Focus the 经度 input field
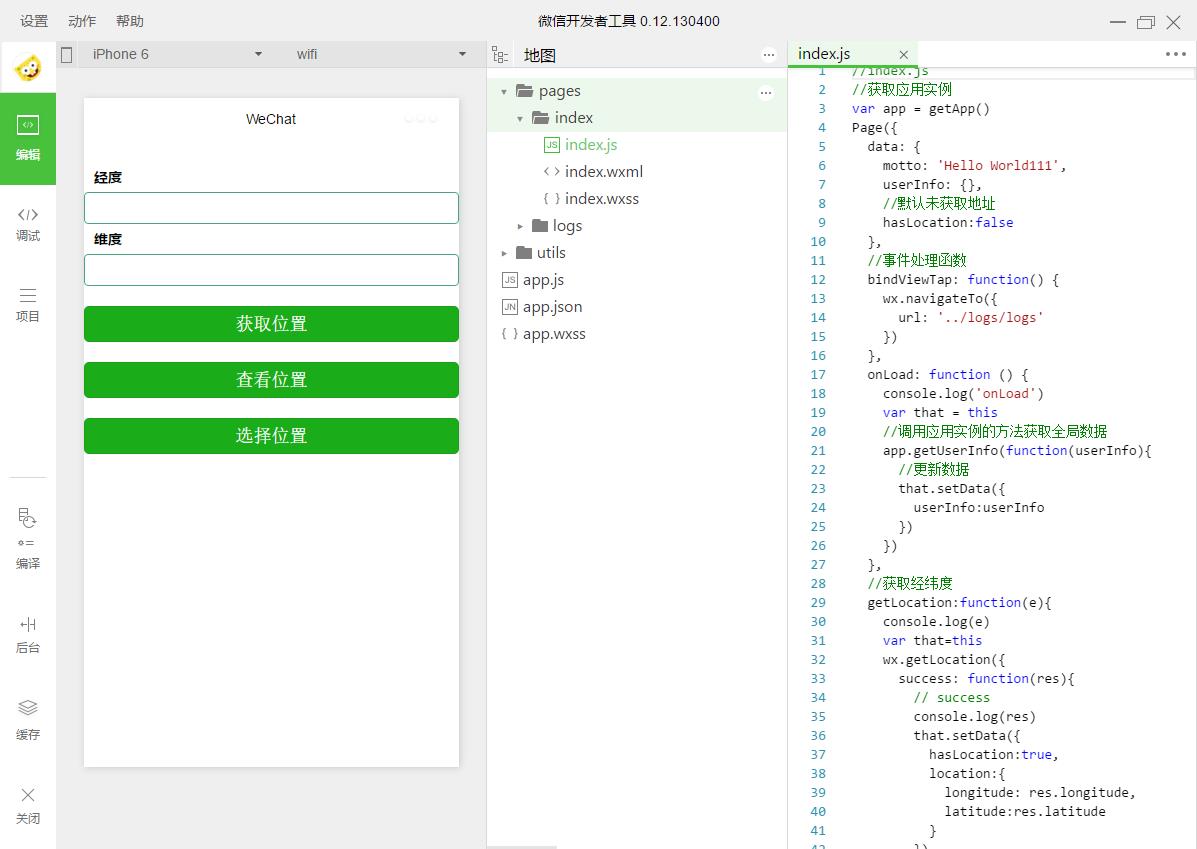This screenshot has height=849, width=1197. pos(271,208)
